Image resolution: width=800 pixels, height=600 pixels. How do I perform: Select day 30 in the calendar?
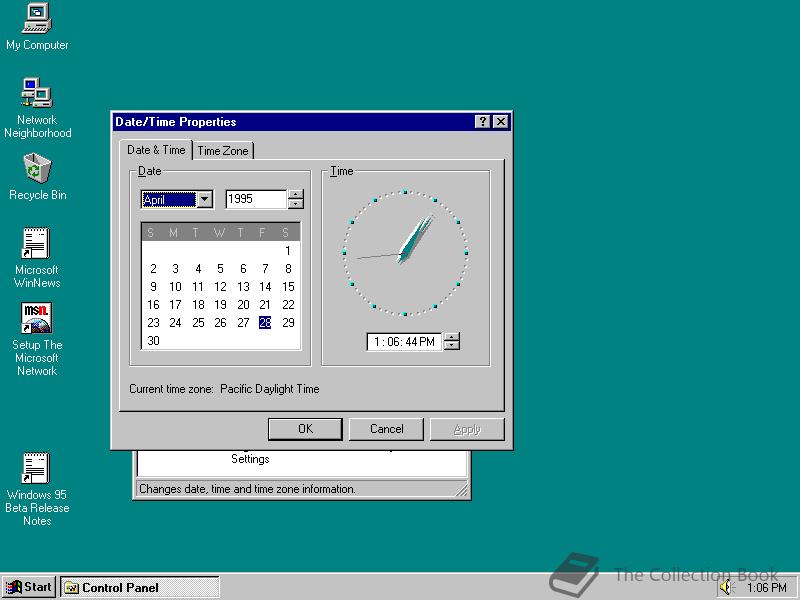[153, 340]
